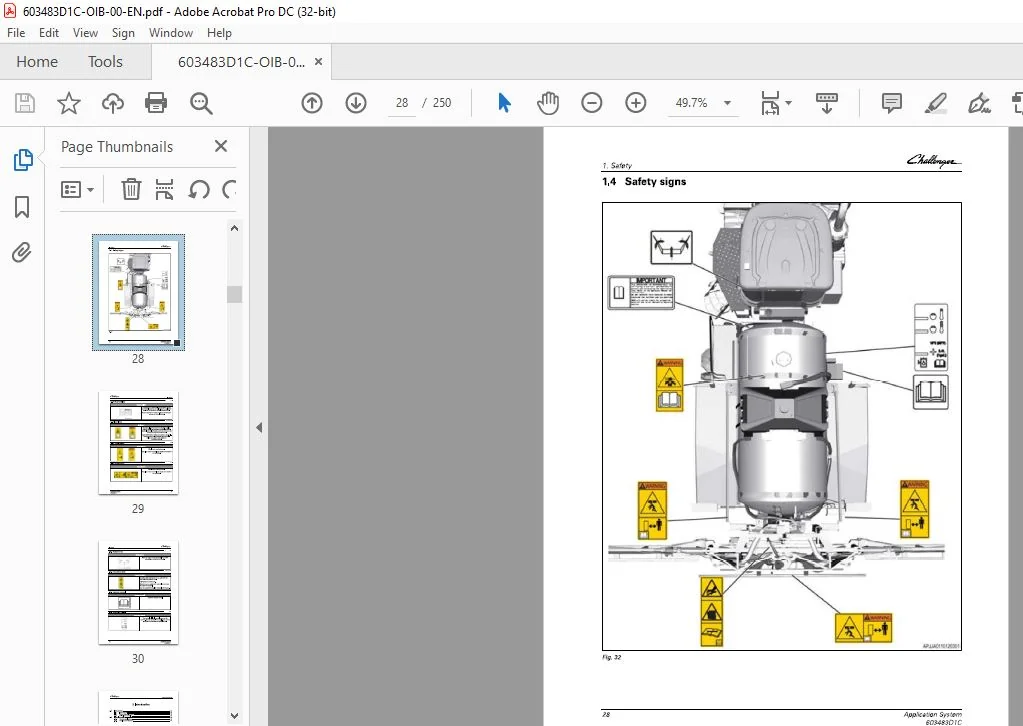Click the fit page width icon

(x=770, y=103)
